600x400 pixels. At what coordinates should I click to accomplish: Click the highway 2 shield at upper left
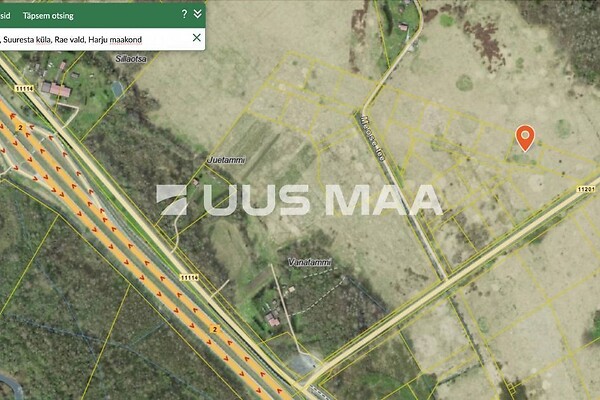pos(19,128)
